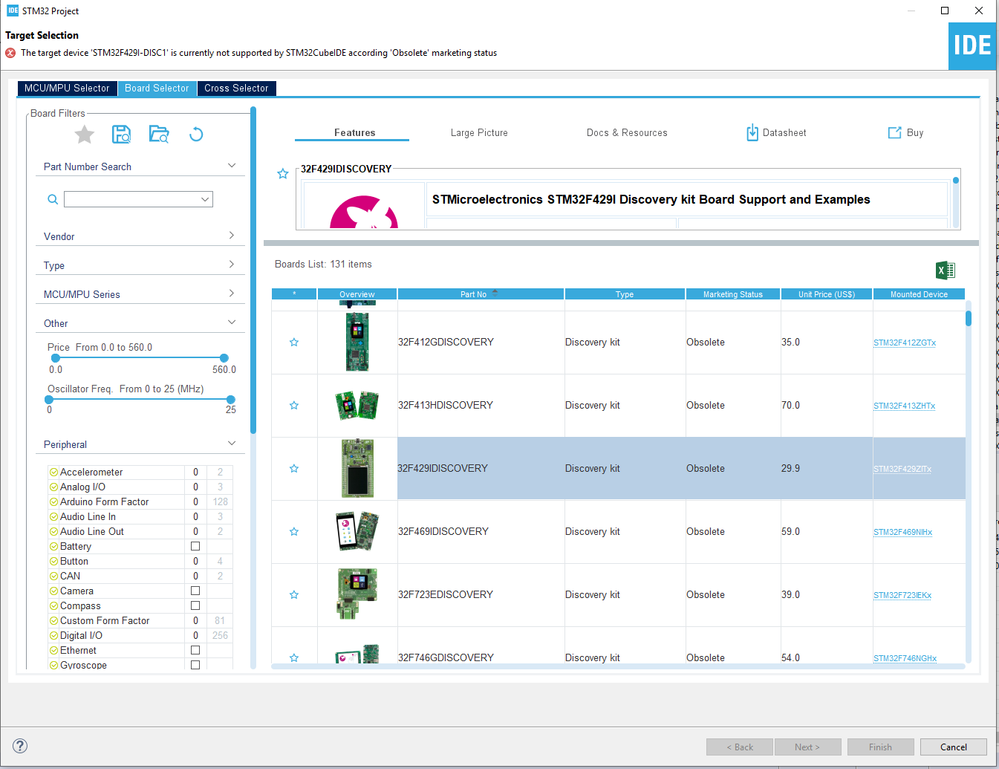This screenshot has width=999, height=769.
Task: Open the Datasheet download icon
Action: pyautogui.click(x=752, y=133)
